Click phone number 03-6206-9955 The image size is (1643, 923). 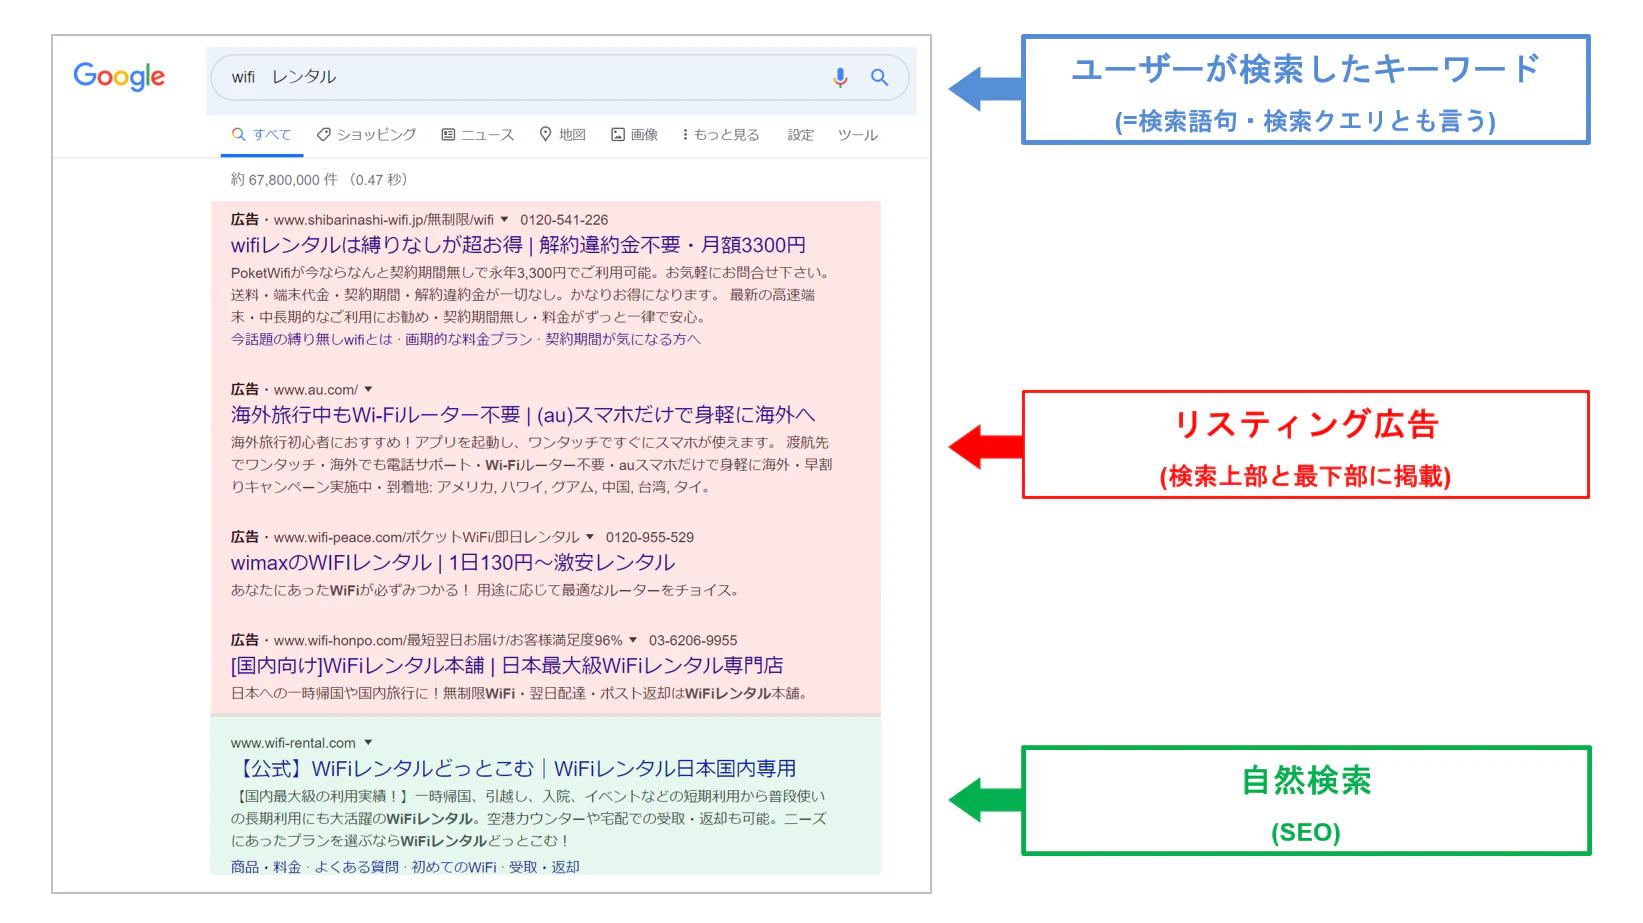pos(693,640)
